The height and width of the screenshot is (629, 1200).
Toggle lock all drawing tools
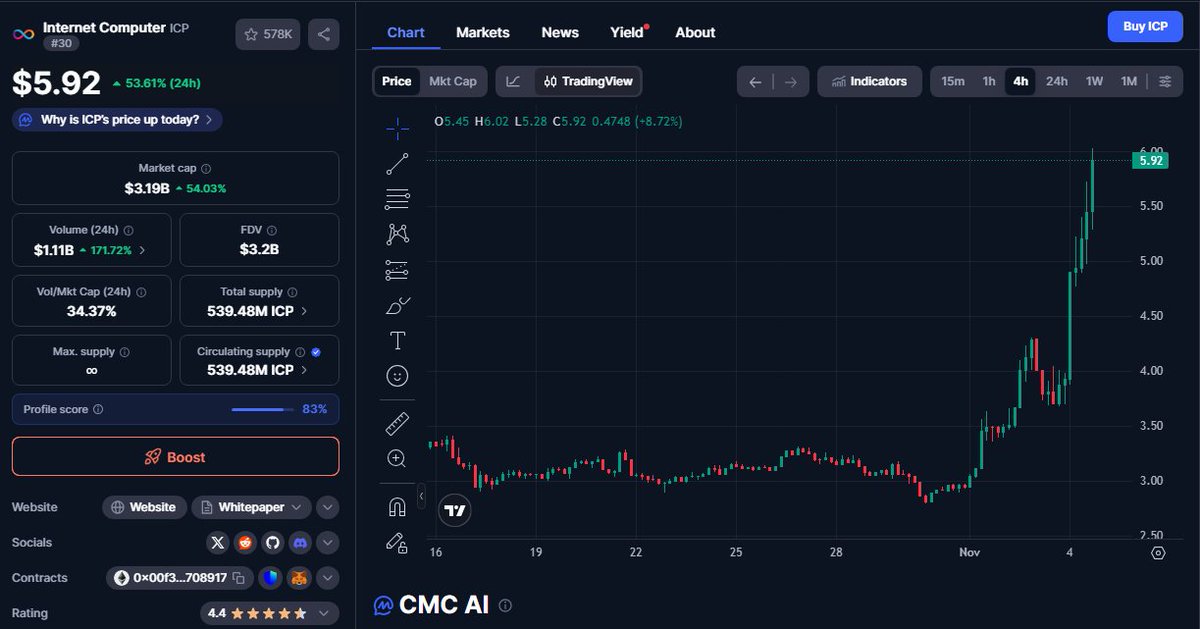pyautogui.click(x=397, y=543)
